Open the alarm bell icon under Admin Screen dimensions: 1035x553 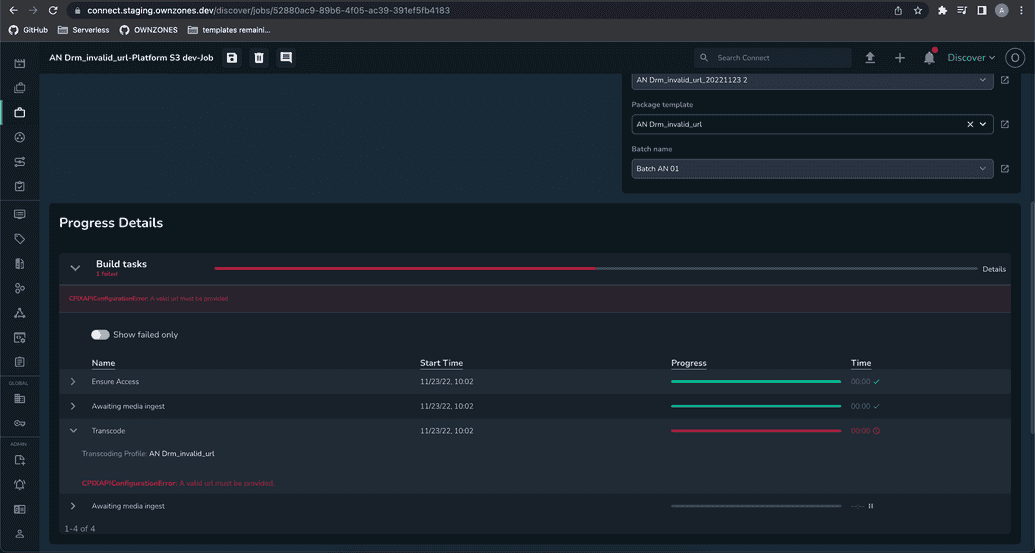click(20, 484)
